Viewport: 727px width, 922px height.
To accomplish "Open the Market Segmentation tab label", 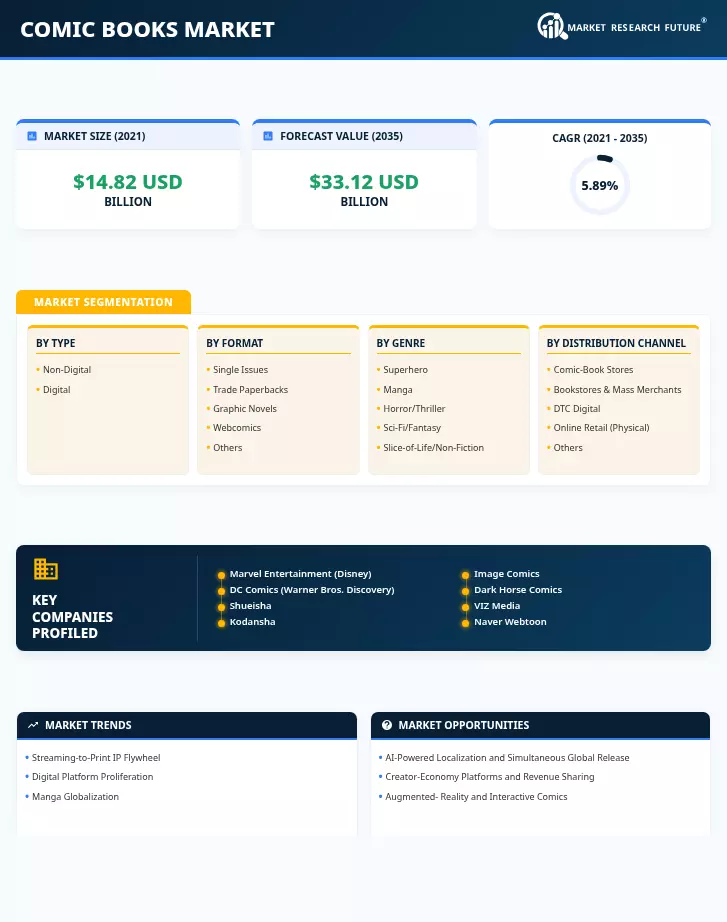I will [x=104, y=302].
